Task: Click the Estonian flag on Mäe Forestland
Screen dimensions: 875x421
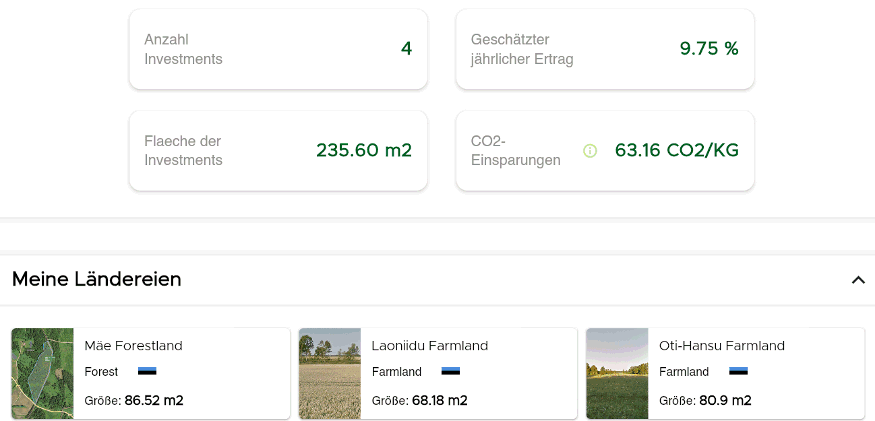Action: pyautogui.click(x=147, y=371)
